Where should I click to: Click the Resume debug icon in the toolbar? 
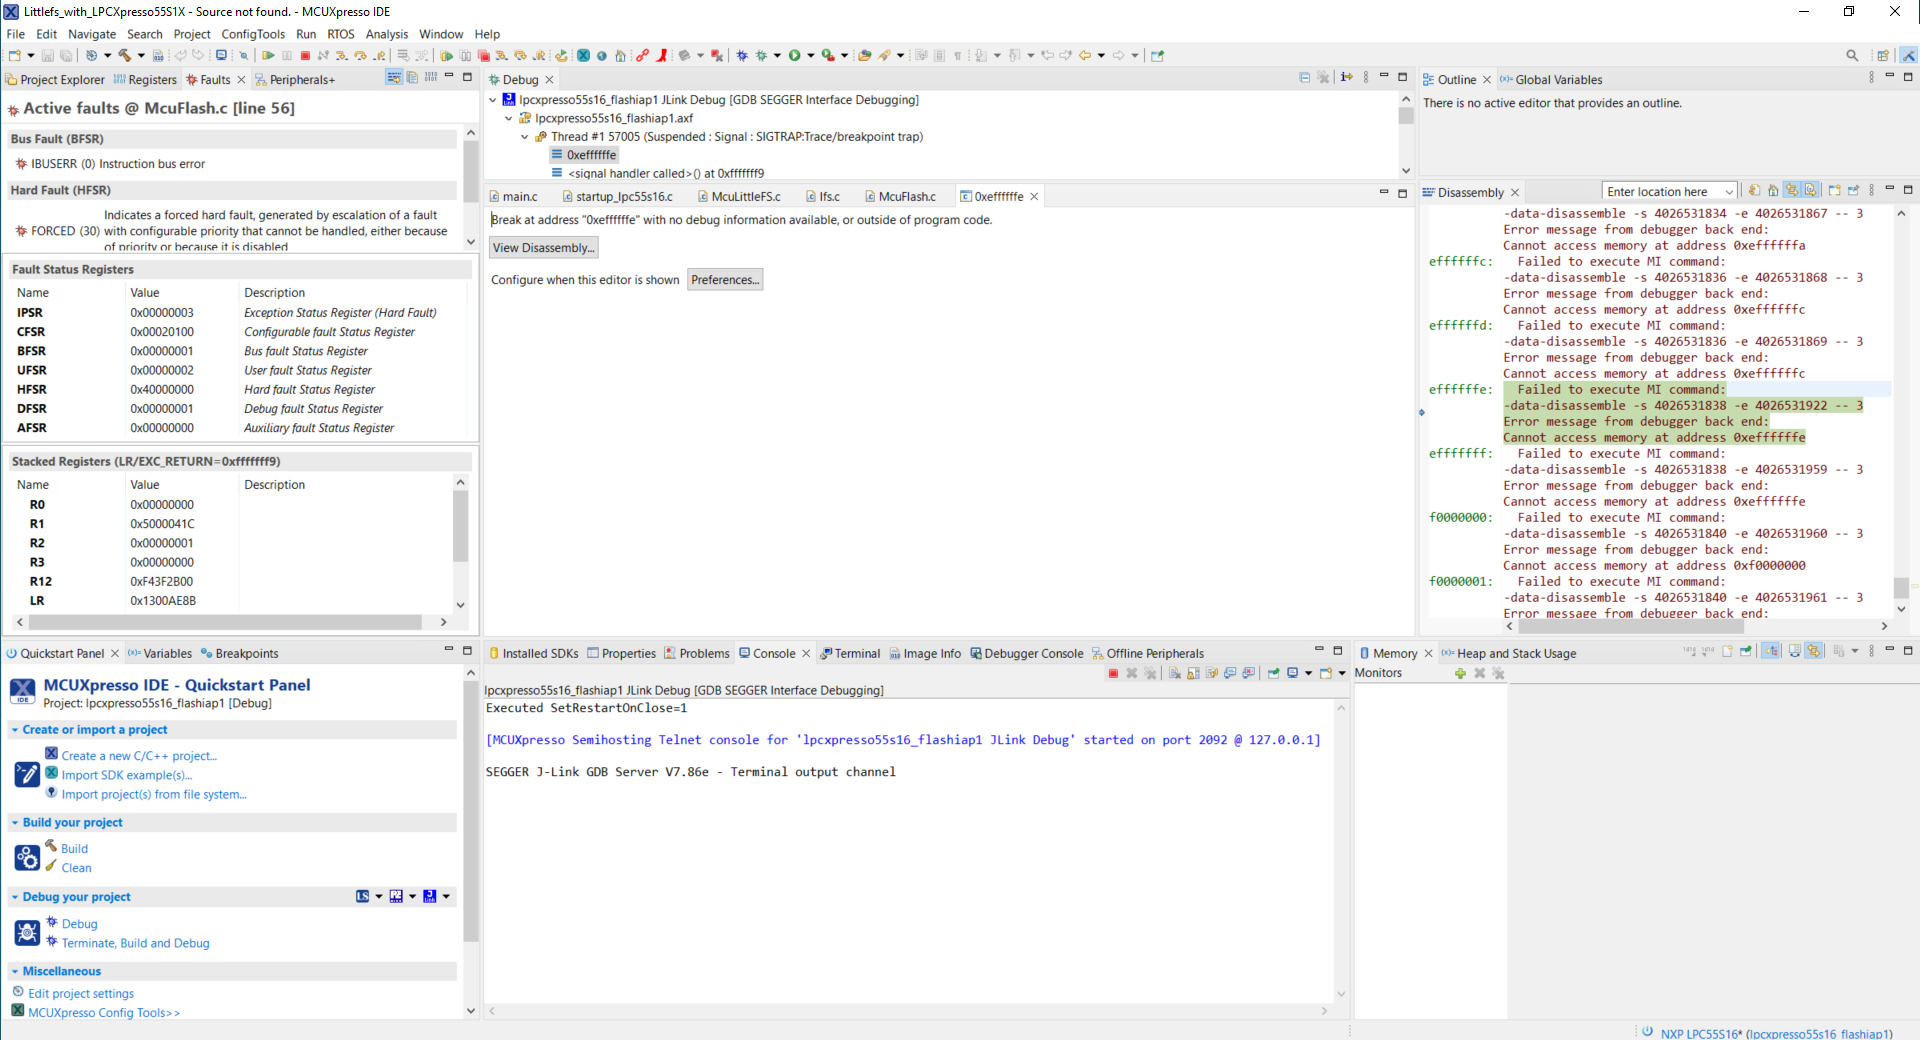coord(268,56)
